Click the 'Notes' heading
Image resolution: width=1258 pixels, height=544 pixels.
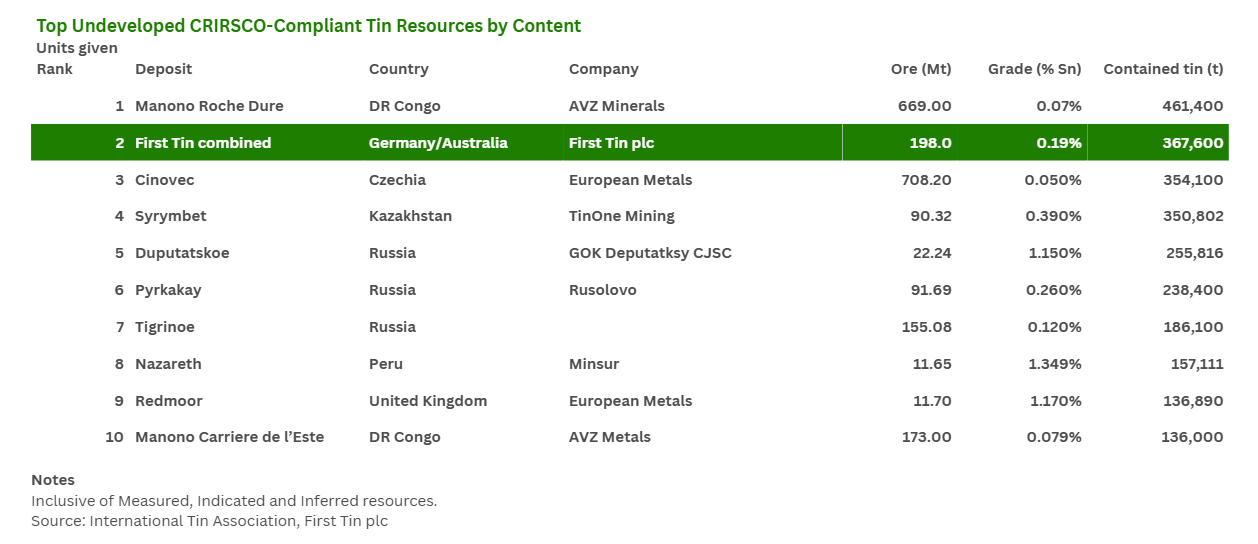click(53, 480)
